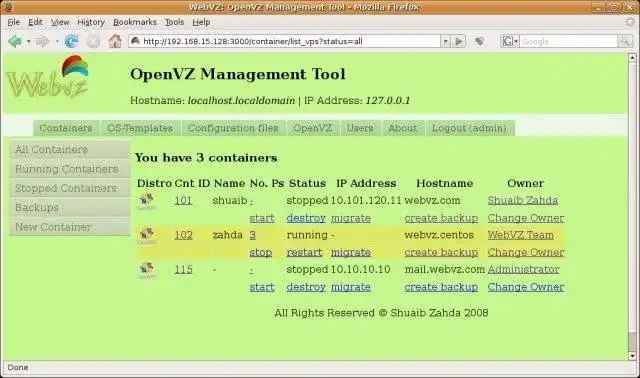
Task: Change Owner of container 101
Action: 526,218
